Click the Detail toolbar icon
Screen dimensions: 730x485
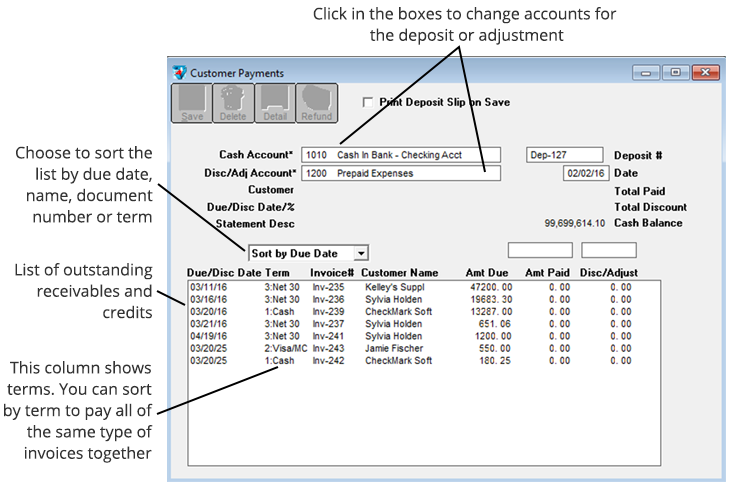click(x=273, y=103)
